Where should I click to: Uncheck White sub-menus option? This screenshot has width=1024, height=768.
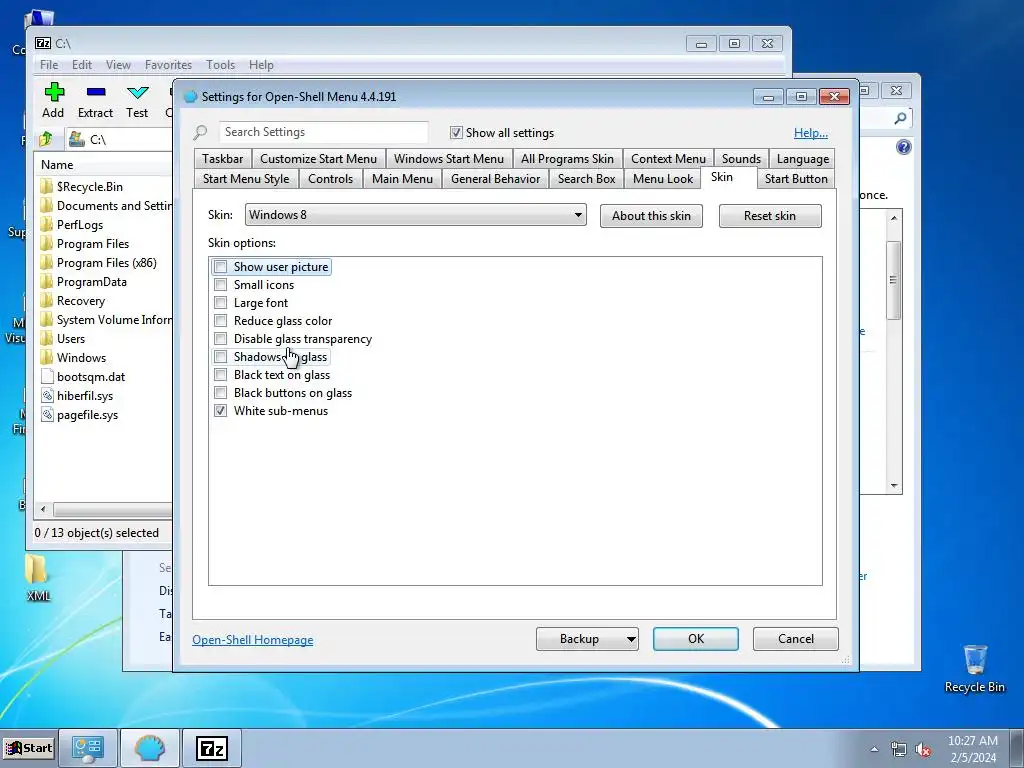coord(221,411)
